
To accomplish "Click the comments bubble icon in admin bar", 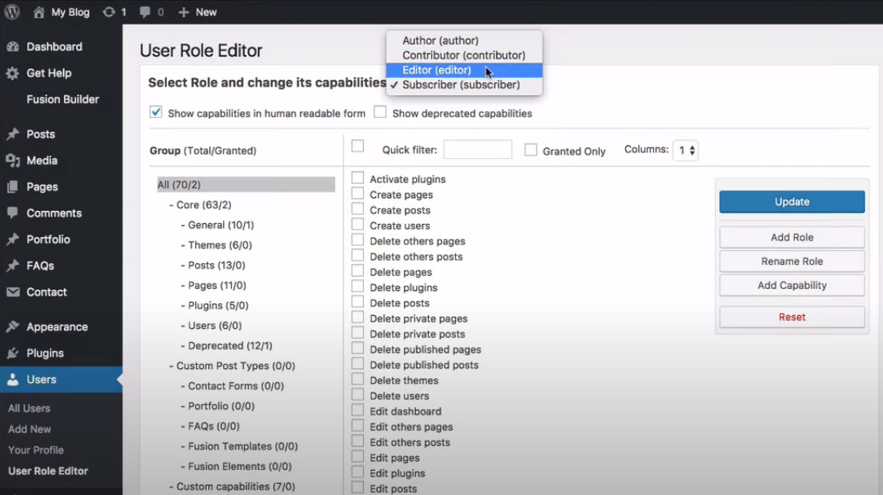I will 146,12.
